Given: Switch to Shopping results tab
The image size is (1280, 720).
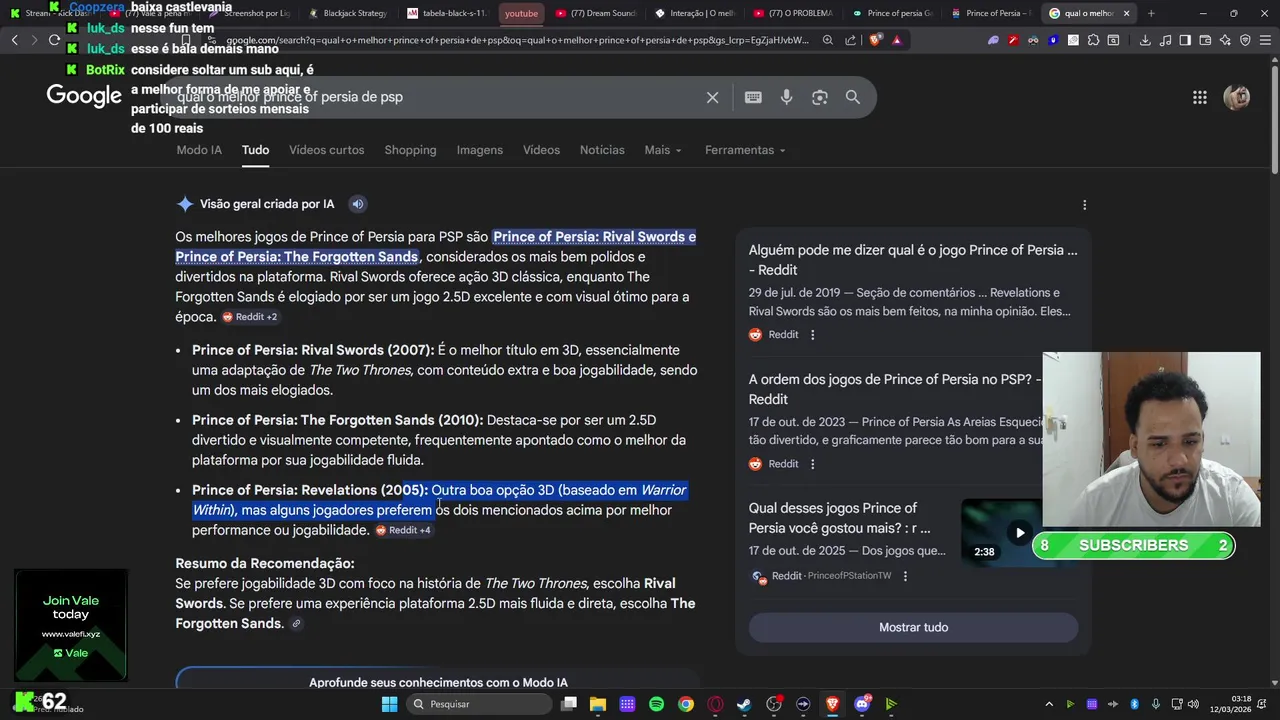Looking at the screenshot, I should click(x=410, y=150).
